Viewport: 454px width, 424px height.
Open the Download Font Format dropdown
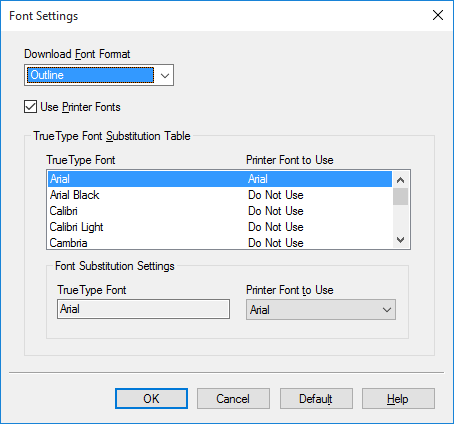[99, 75]
